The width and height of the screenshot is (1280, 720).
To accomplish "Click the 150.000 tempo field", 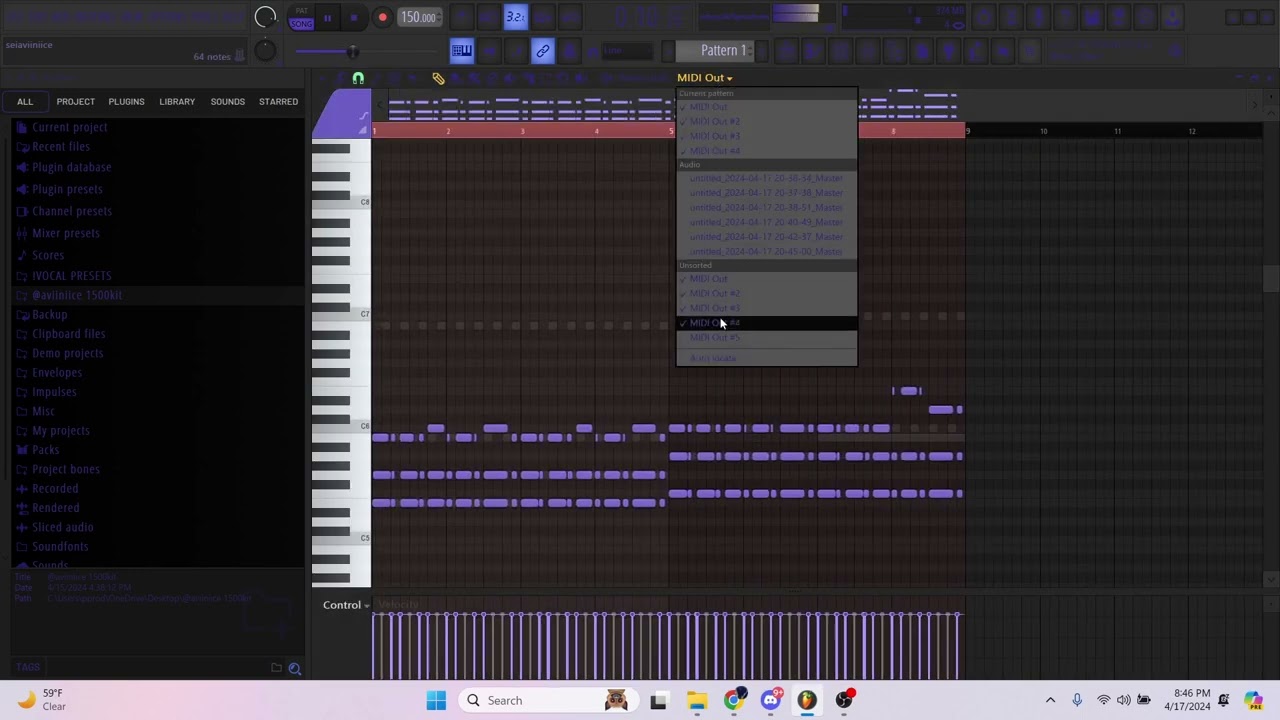I will pyautogui.click(x=418, y=17).
